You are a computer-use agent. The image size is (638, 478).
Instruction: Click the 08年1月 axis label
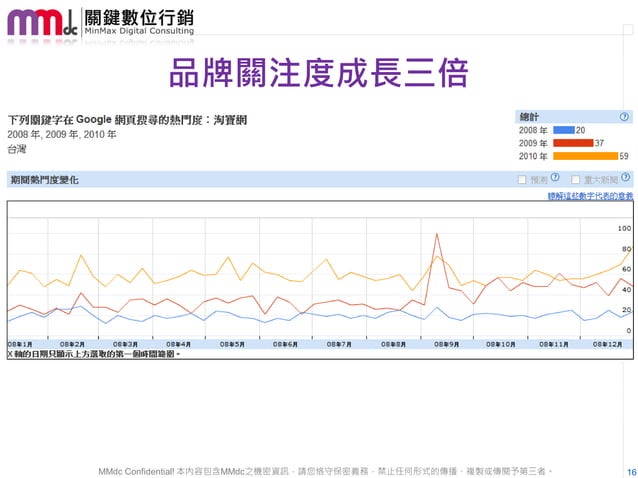20,345
